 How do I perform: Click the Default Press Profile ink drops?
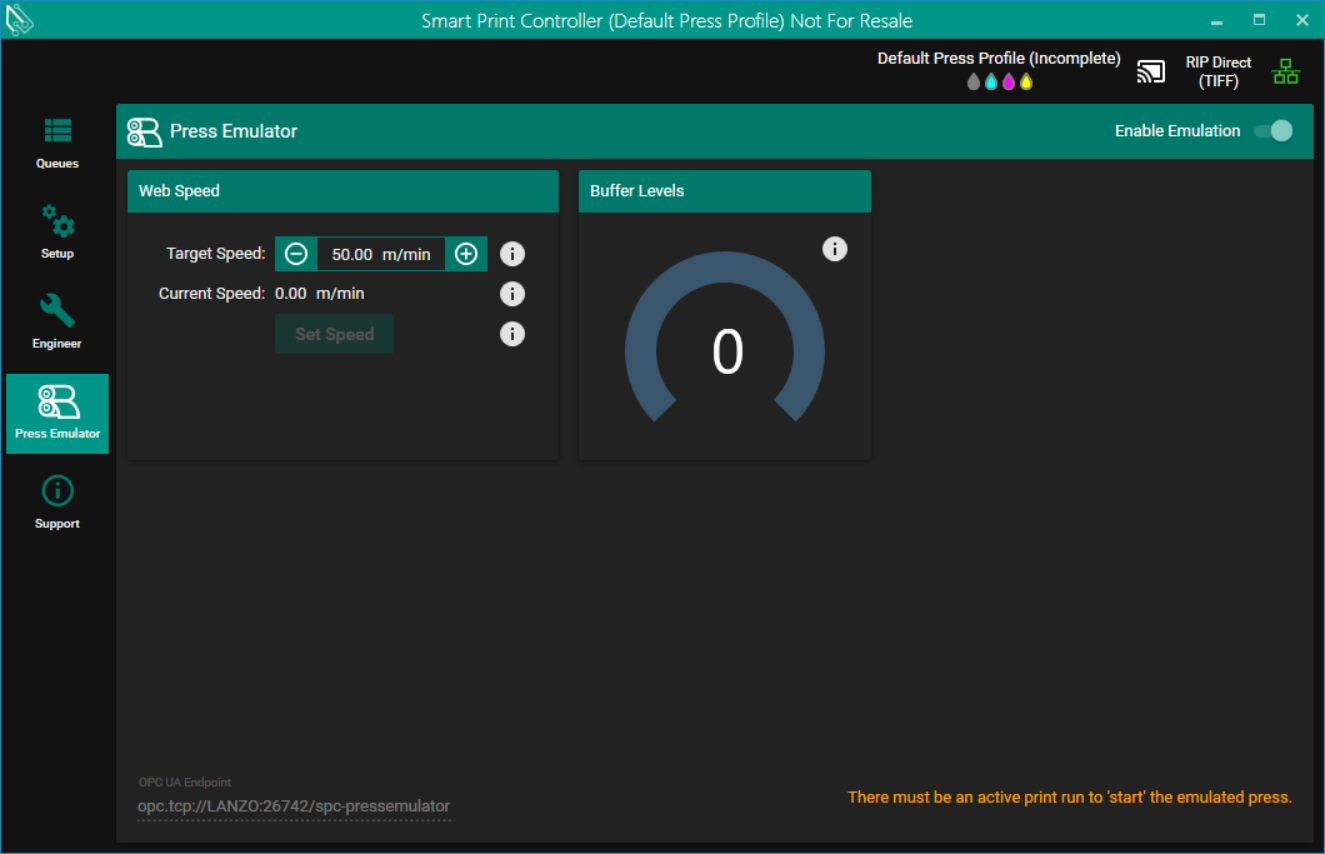(x=999, y=82)
